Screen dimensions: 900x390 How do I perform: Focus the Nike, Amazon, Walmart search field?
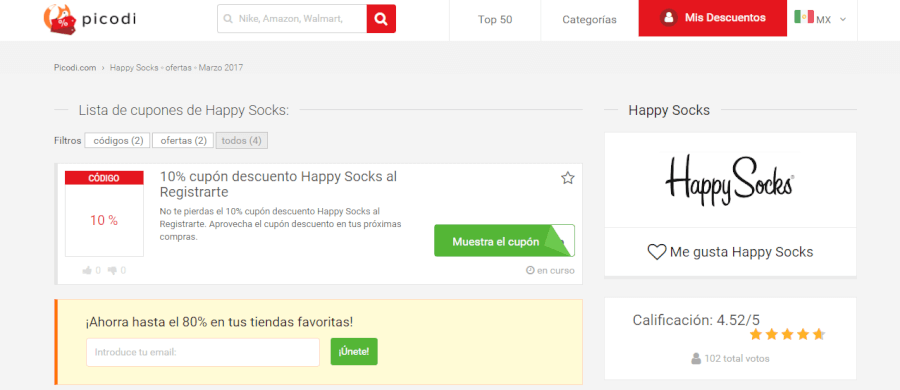coord(292,19)
